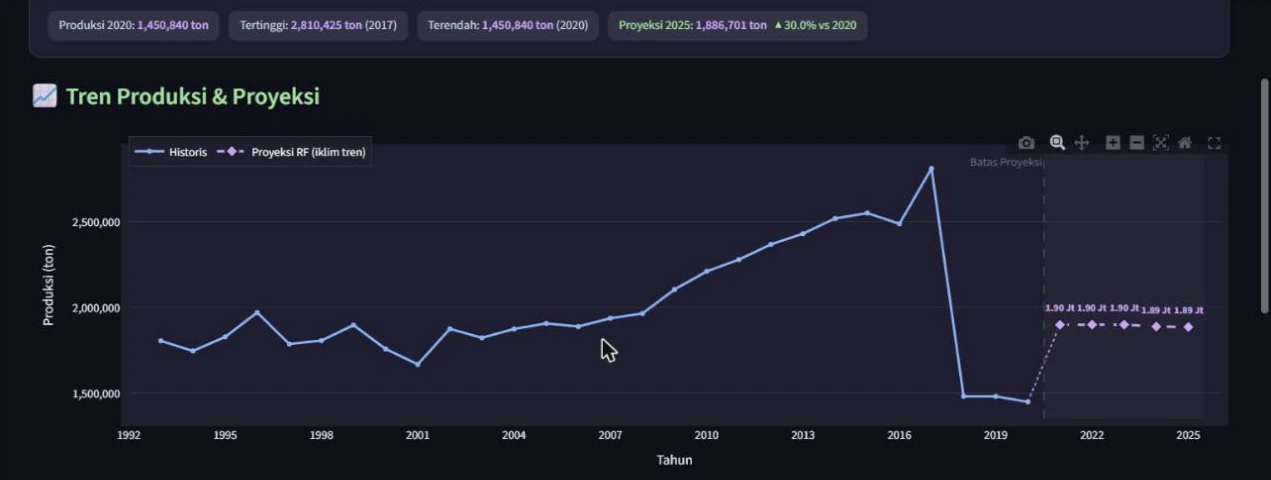1271x480 pixels.
Task: Click the 2018 data point after drop
Action: pyautogui.click(x=963, y=396)
